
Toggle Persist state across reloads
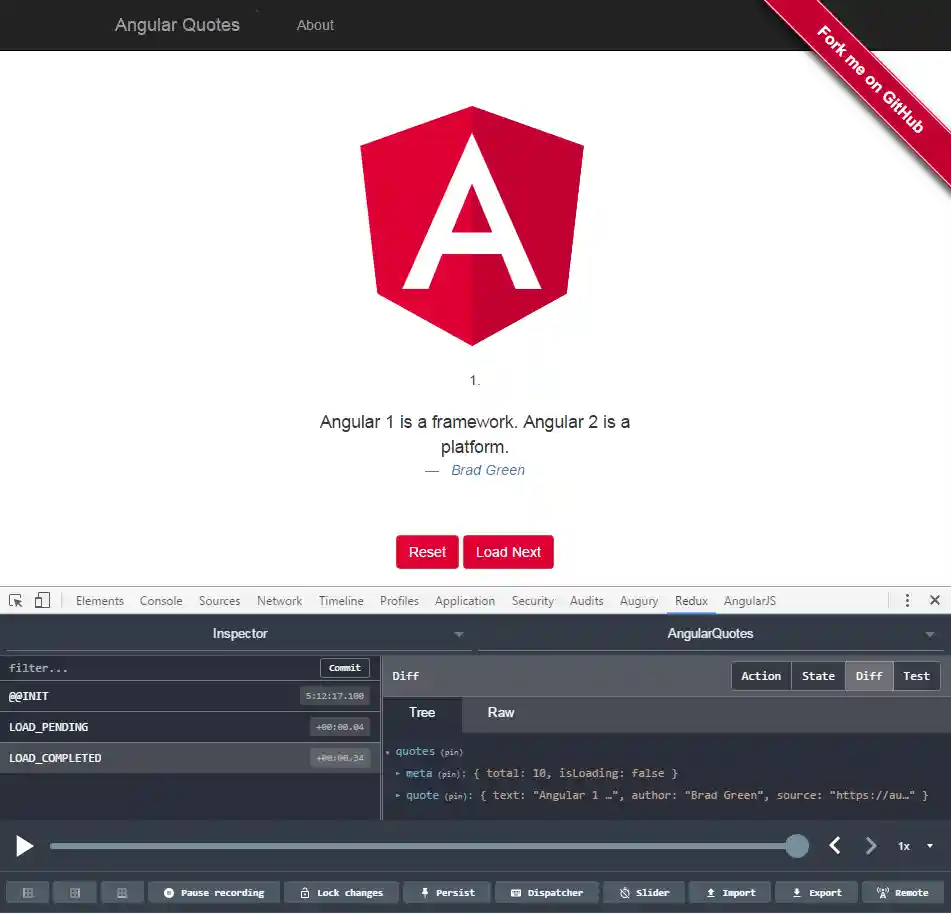click(446, 892)
